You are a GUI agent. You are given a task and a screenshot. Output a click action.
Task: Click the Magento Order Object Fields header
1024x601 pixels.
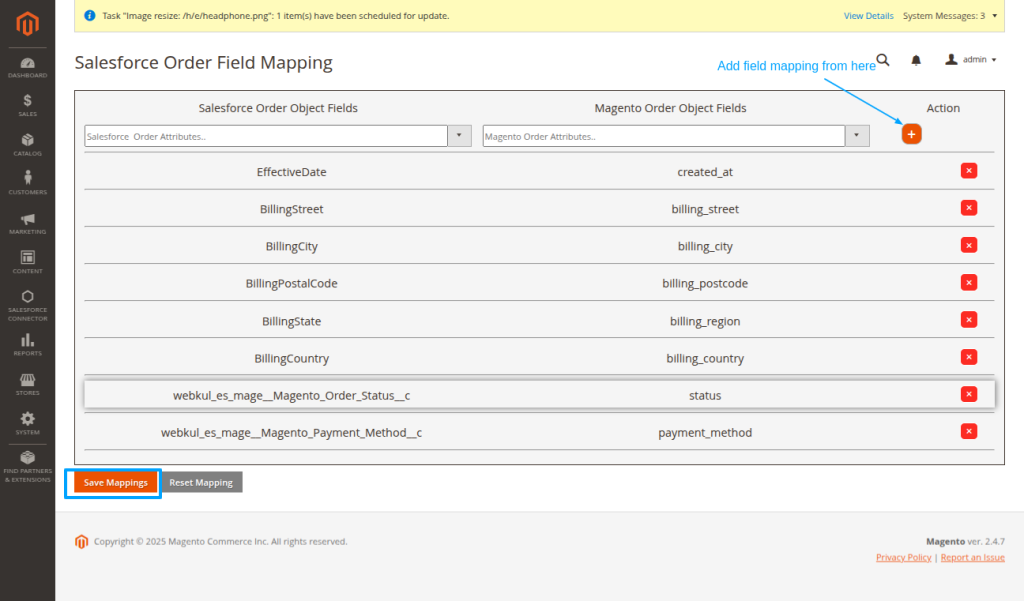671,108
